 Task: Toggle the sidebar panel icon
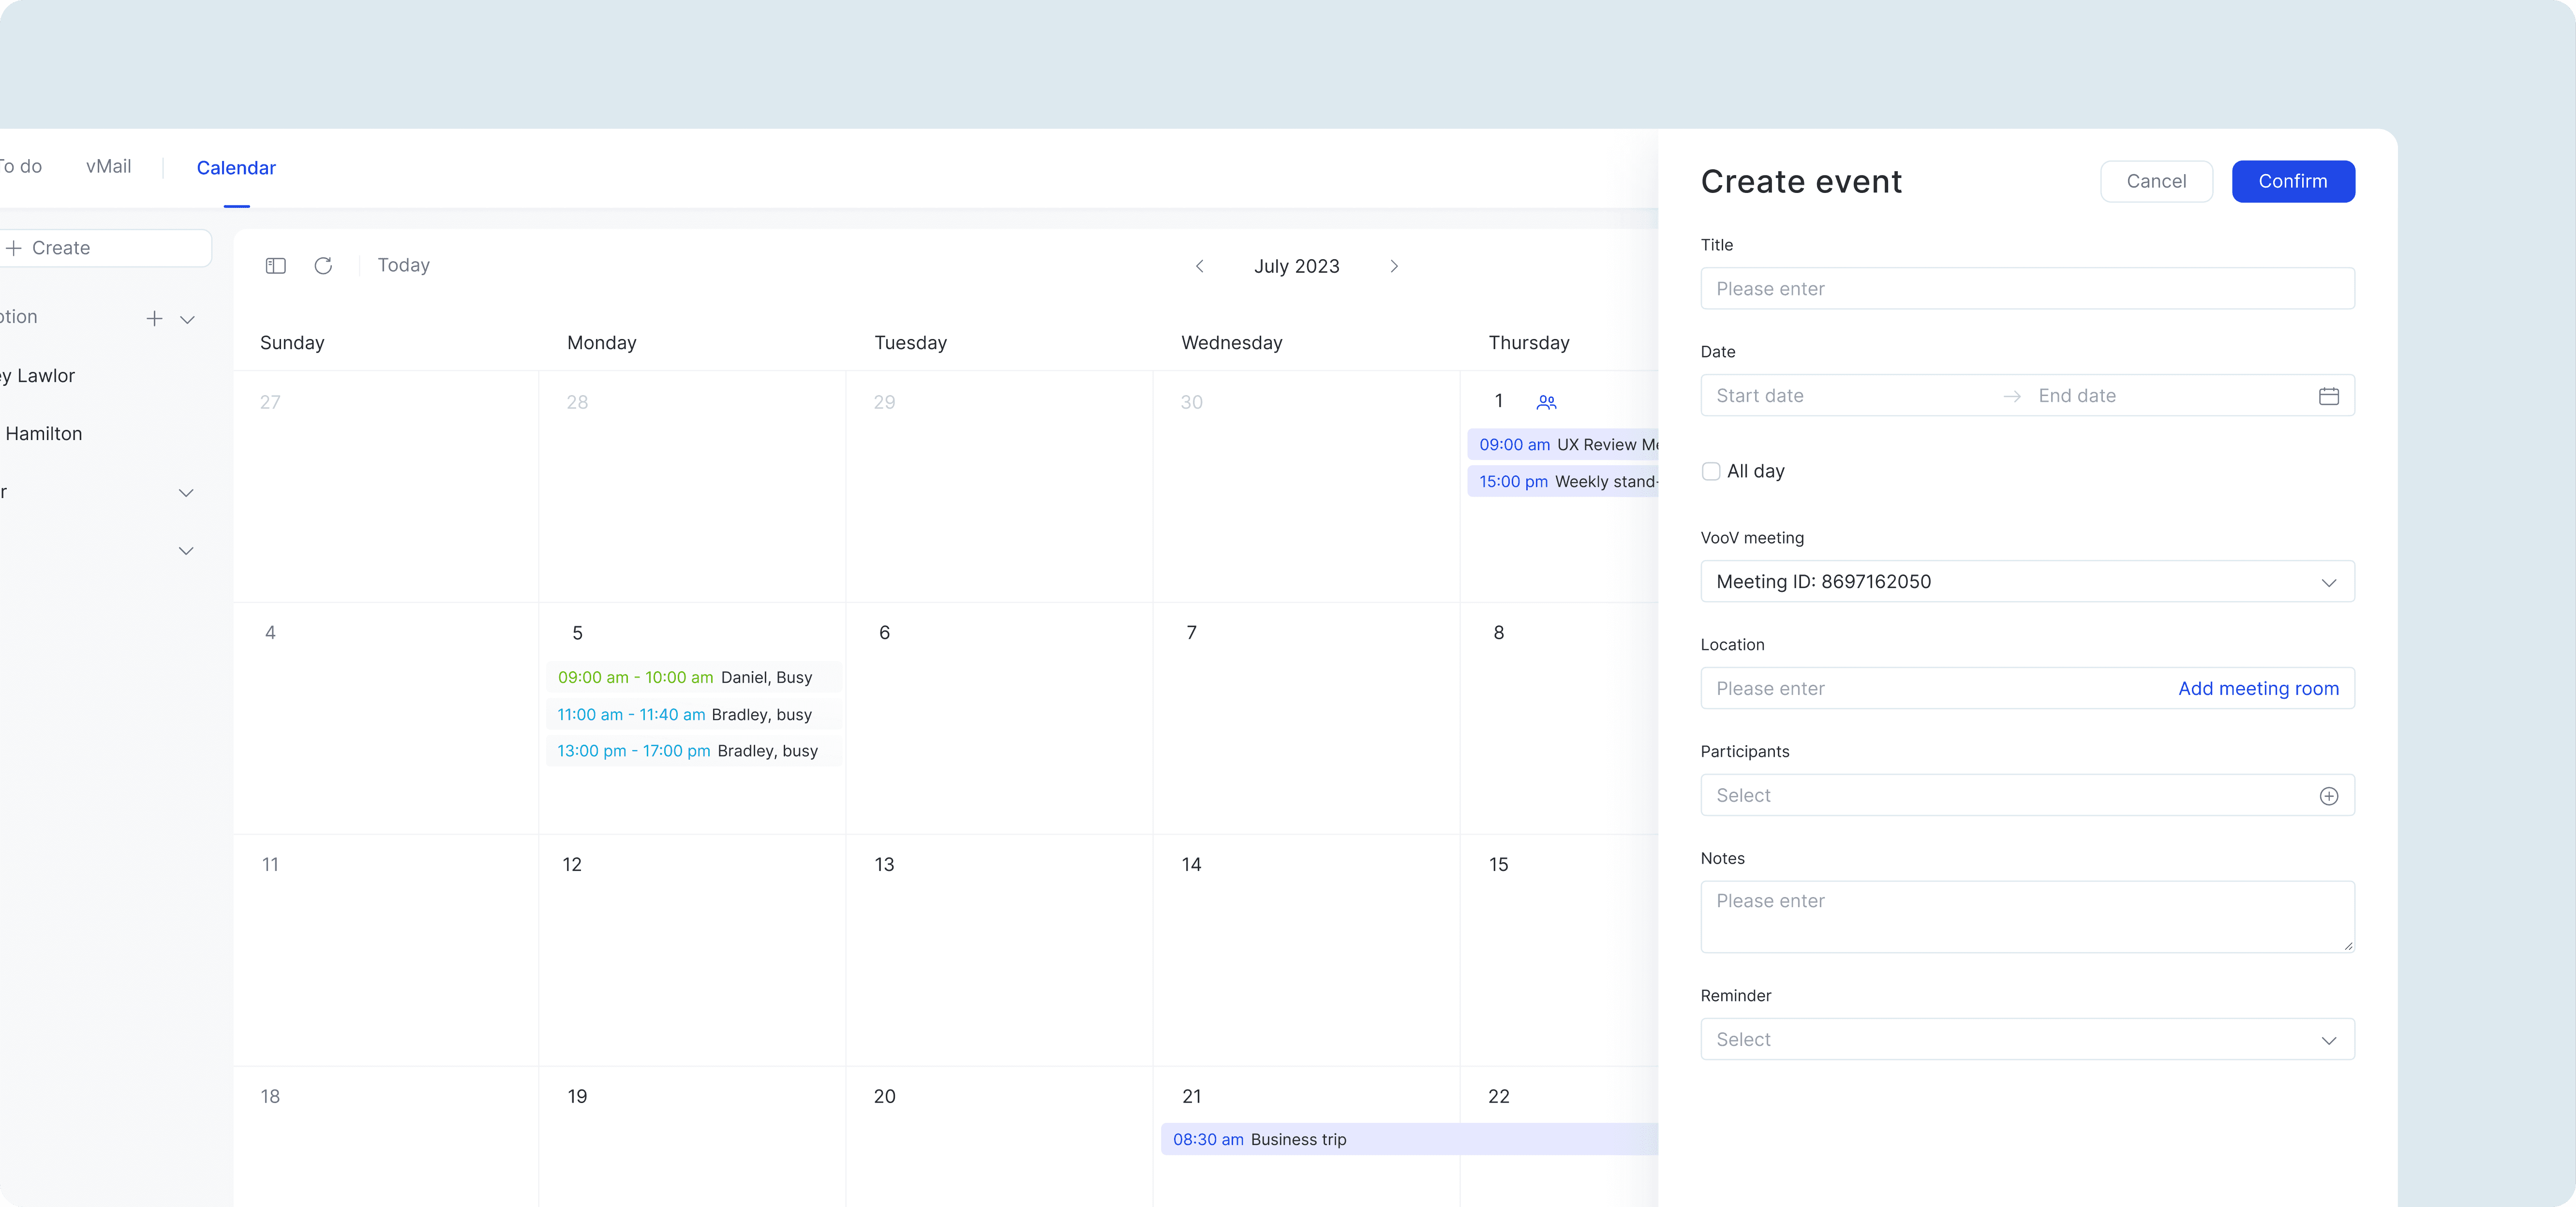tap(276, 266)
